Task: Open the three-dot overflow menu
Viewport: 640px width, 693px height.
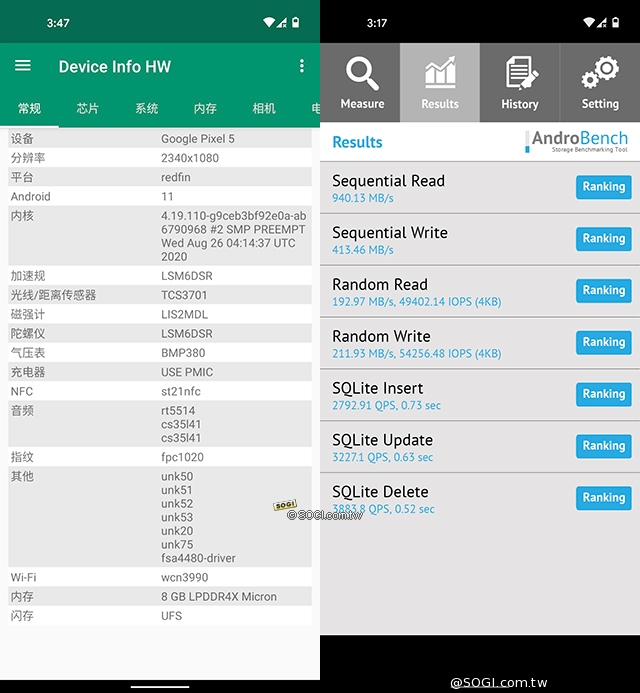Action: pyautogui.click(x=302, y=66)
